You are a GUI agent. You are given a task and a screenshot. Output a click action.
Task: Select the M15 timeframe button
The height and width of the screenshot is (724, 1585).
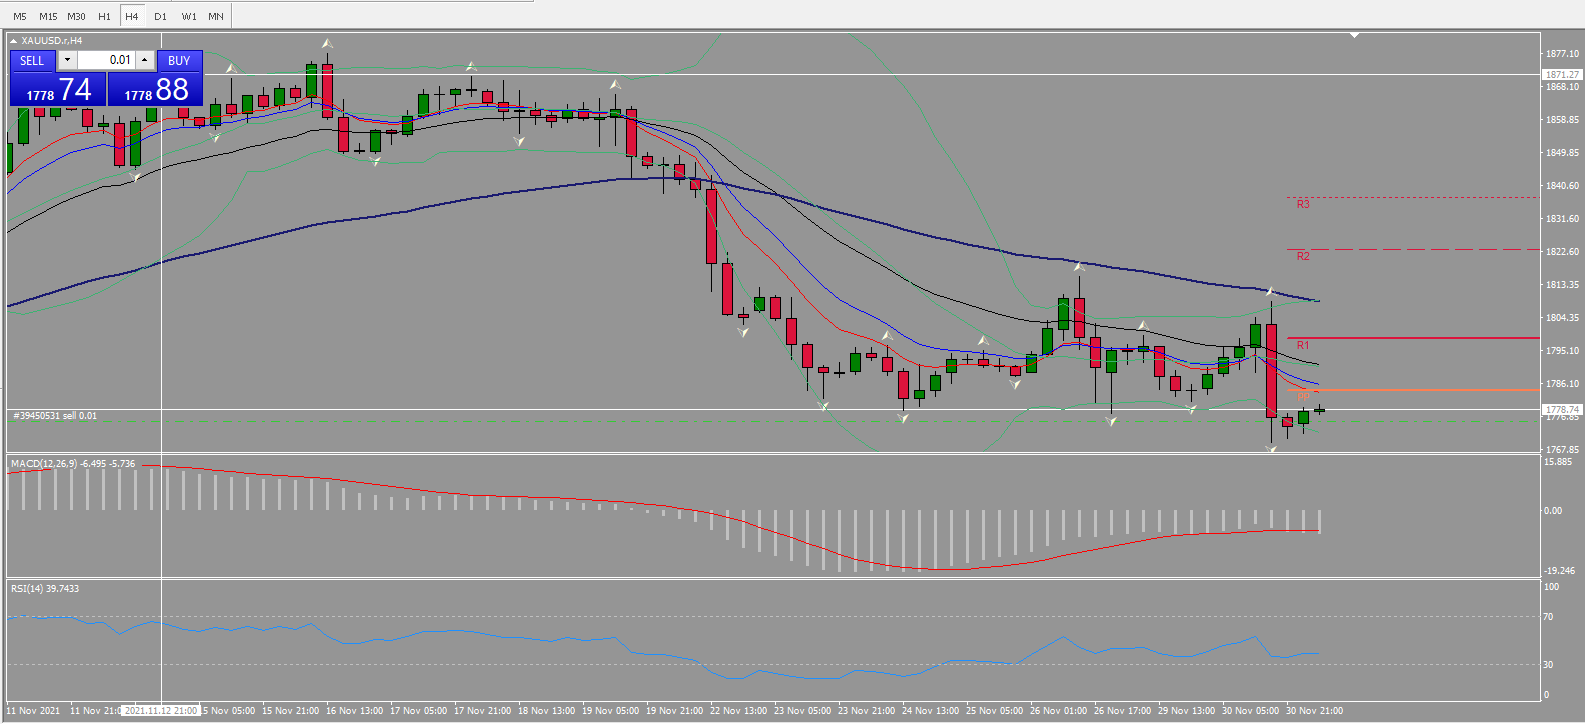tap(48, 16)
